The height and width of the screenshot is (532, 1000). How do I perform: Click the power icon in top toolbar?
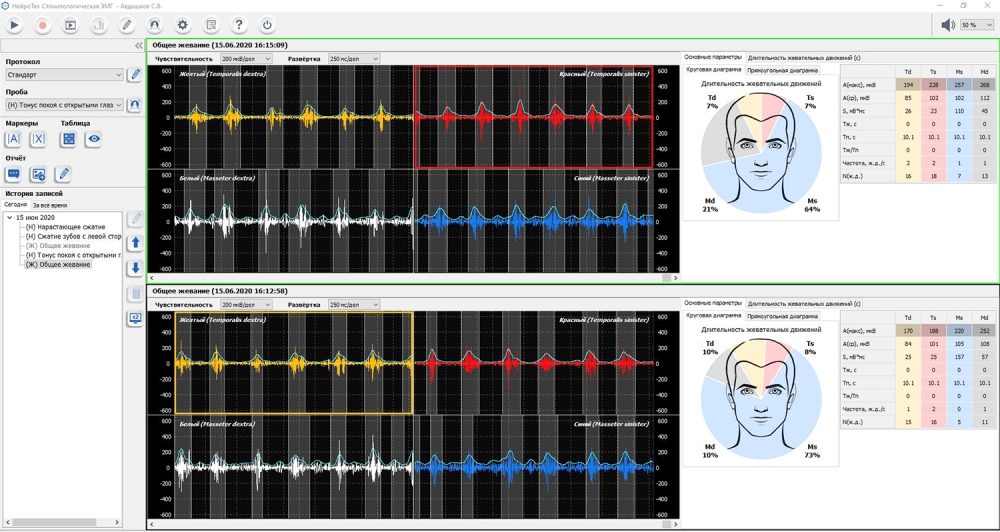[267, 25]
